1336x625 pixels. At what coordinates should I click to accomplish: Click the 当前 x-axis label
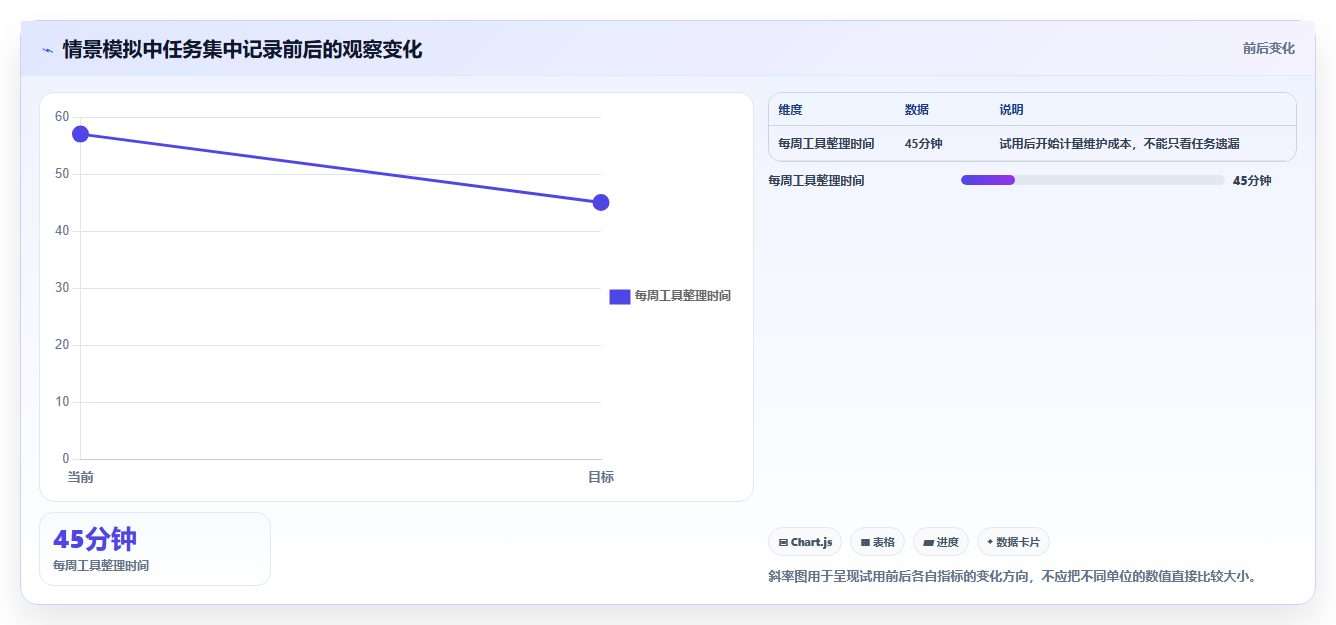click(81, 477)
